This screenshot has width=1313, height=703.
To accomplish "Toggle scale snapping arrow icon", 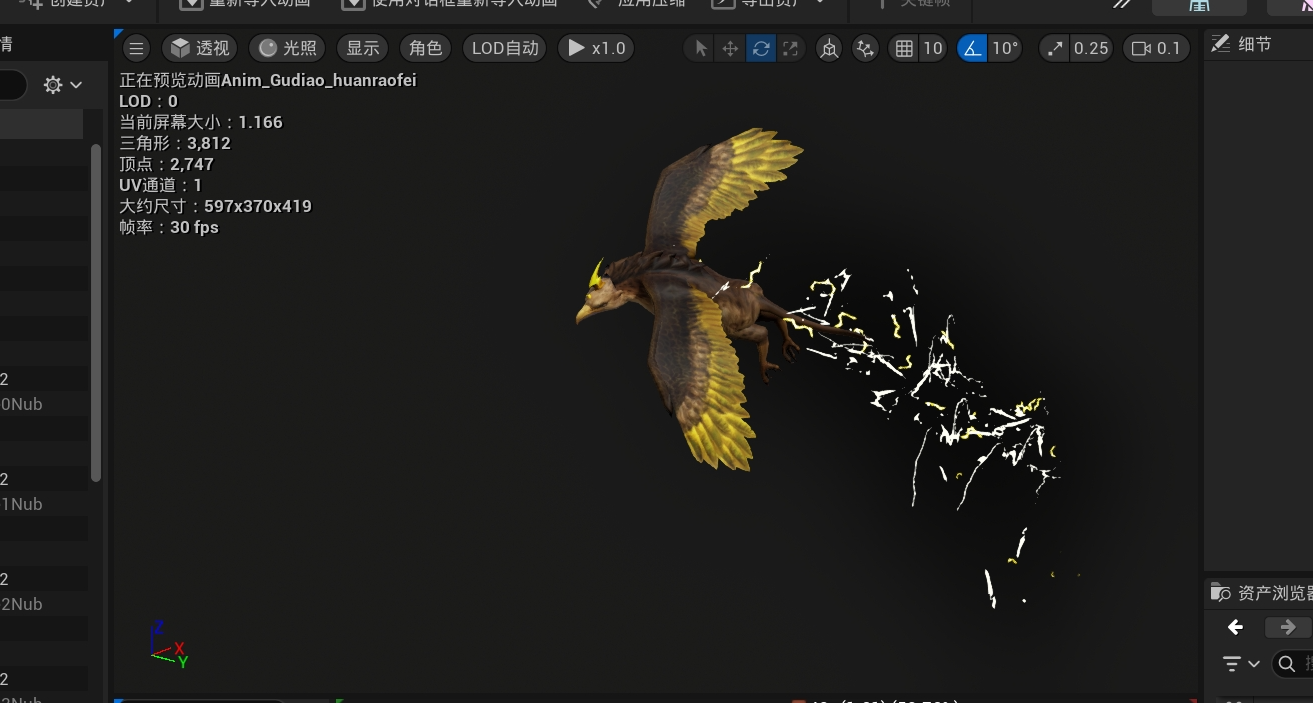I will click(x=1056, y=48).
